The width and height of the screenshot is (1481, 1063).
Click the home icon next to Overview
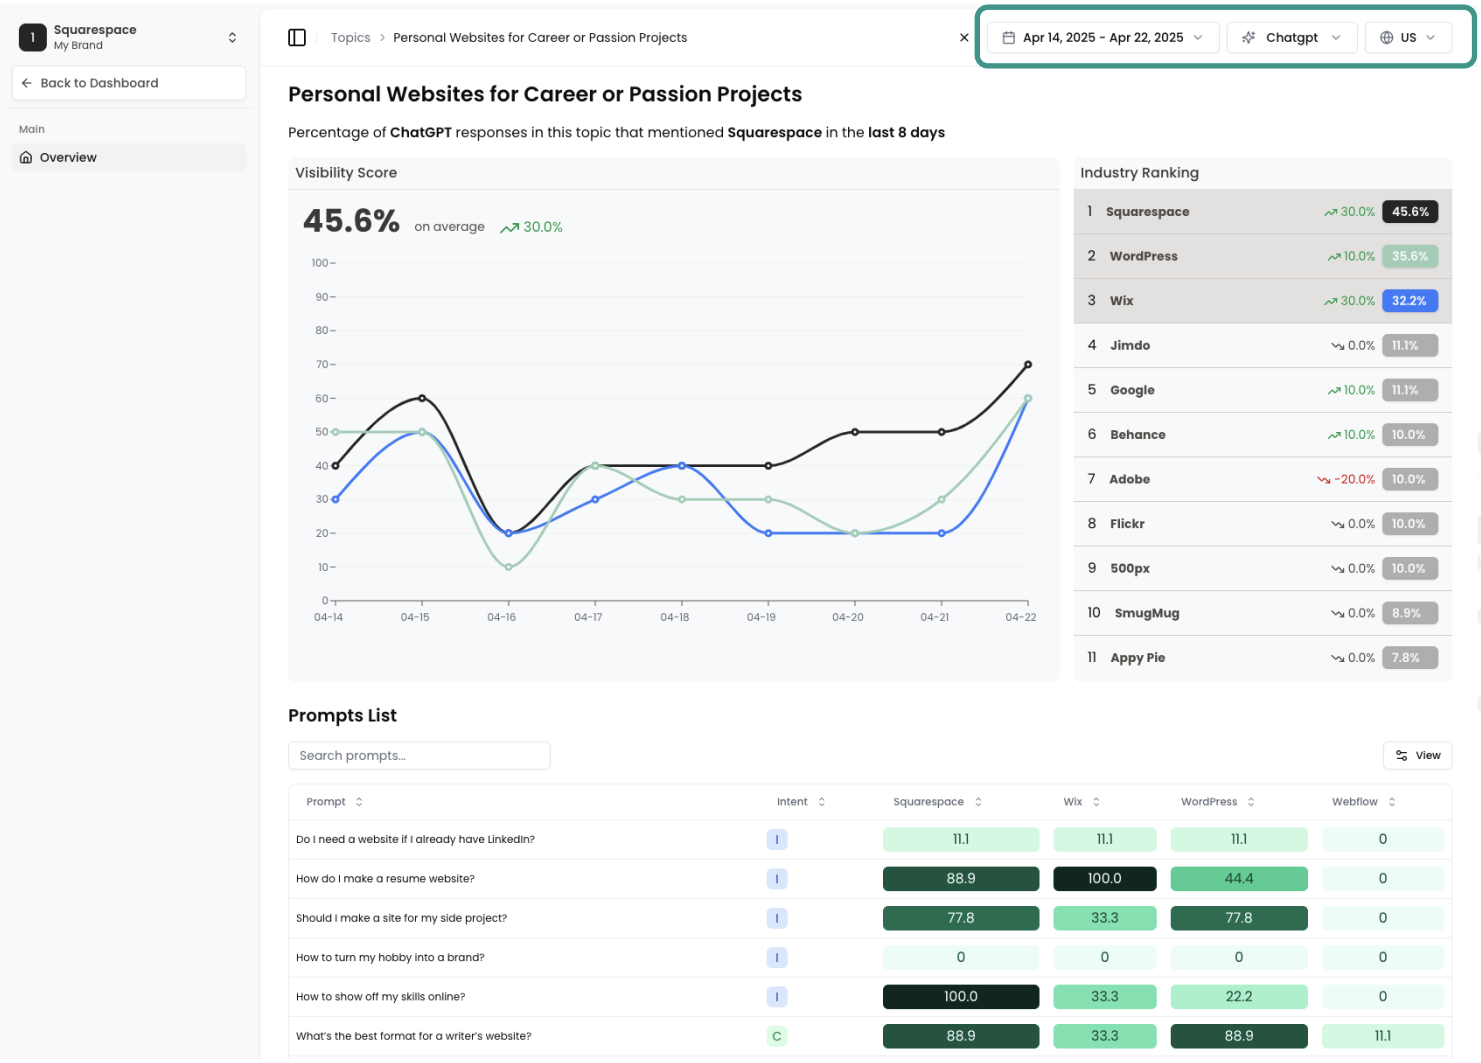[25, 157]
